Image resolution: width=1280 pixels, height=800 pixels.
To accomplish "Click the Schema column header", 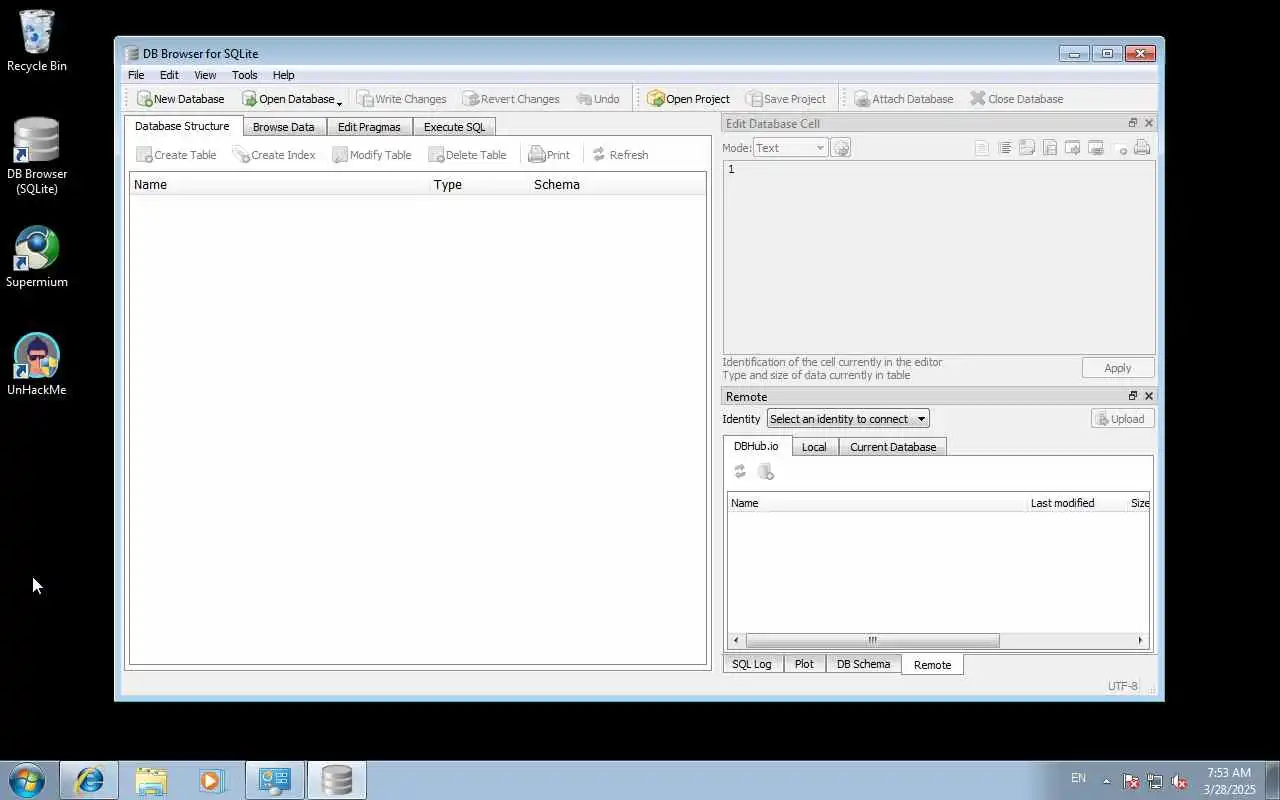I will pyautogui.click(x=617, y=184).
